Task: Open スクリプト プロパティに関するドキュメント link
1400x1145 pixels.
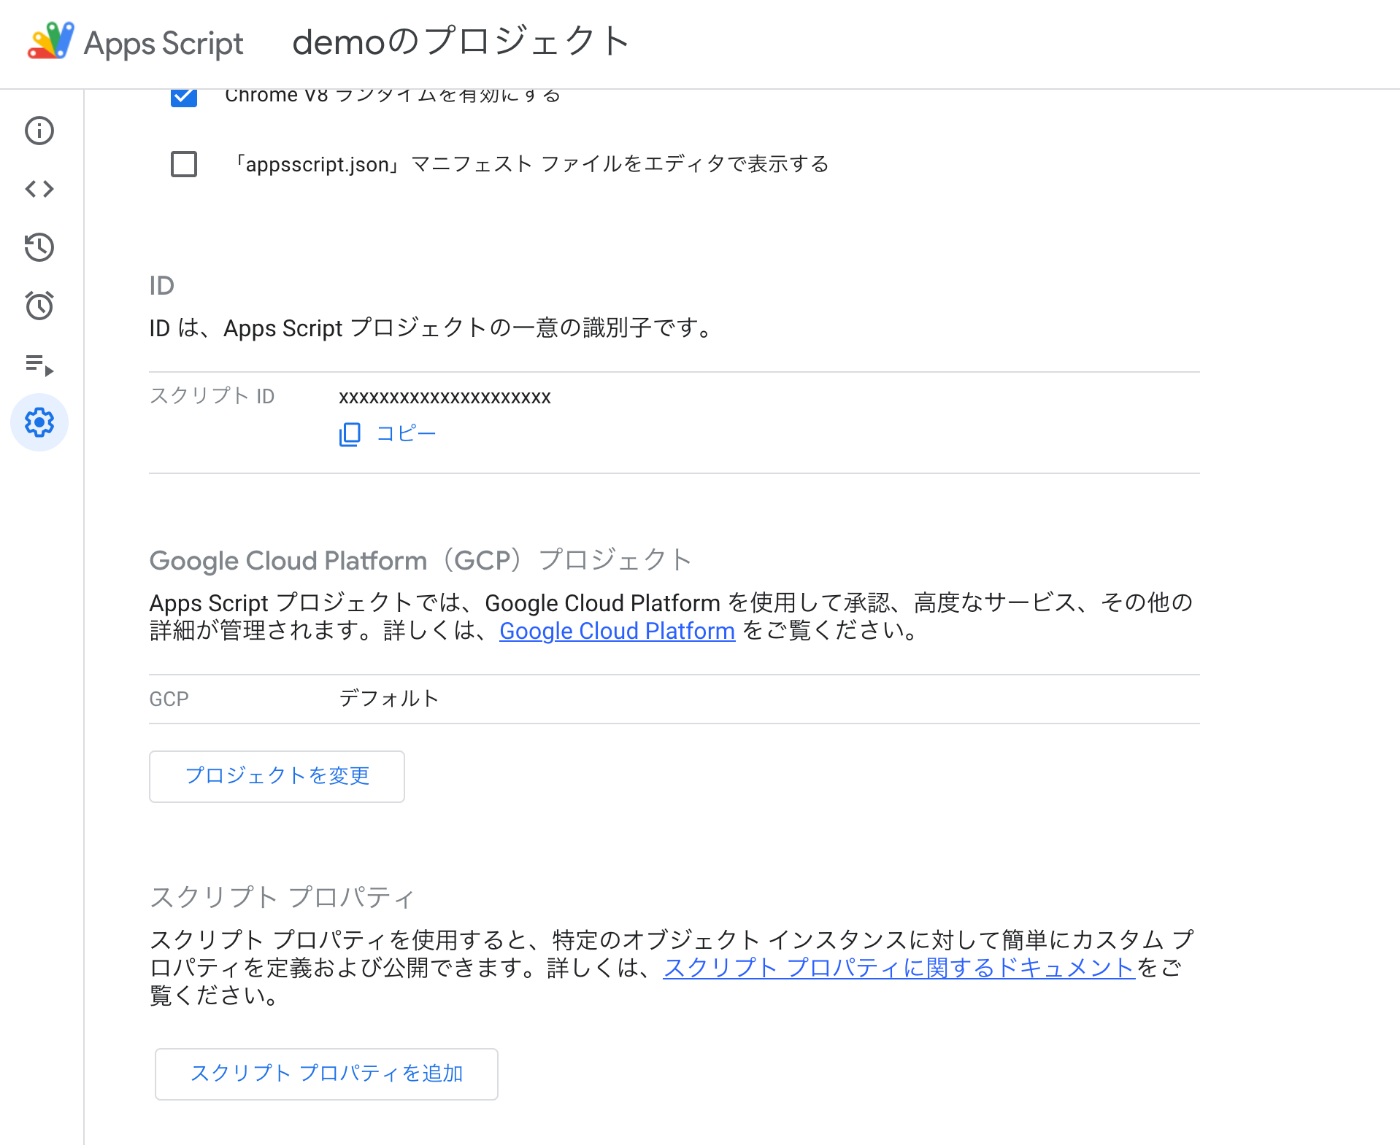Action: 899,968
